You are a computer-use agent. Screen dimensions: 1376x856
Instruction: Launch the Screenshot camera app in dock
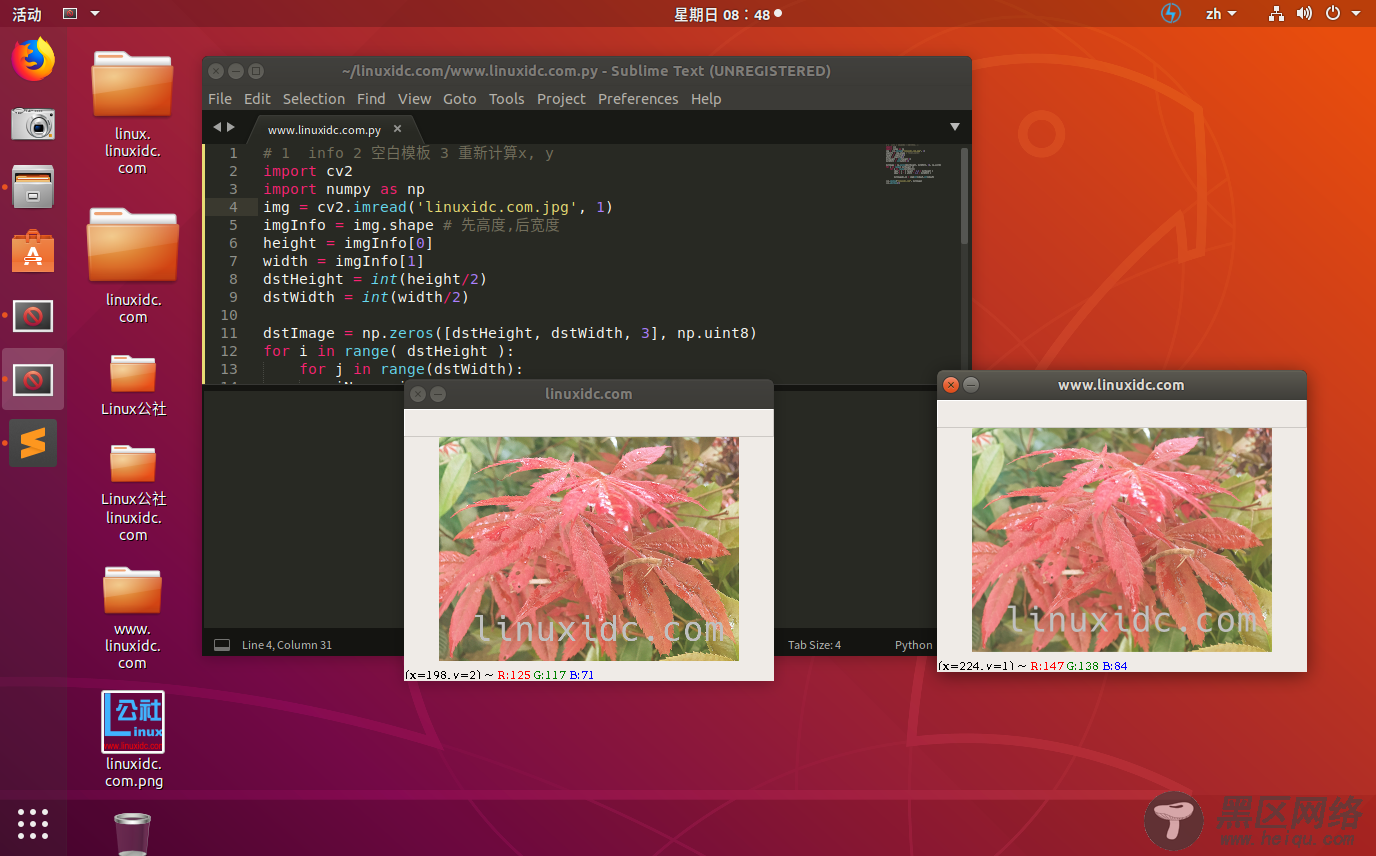[33, 123]
